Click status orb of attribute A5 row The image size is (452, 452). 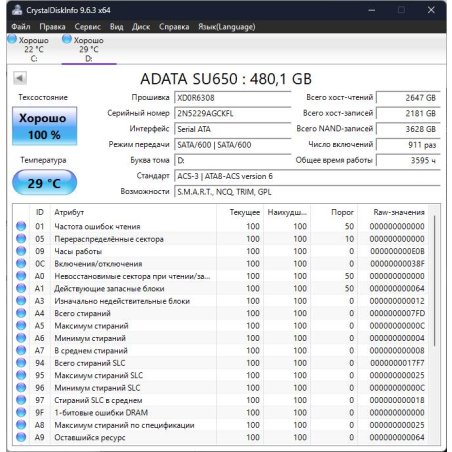coord(21,325)
